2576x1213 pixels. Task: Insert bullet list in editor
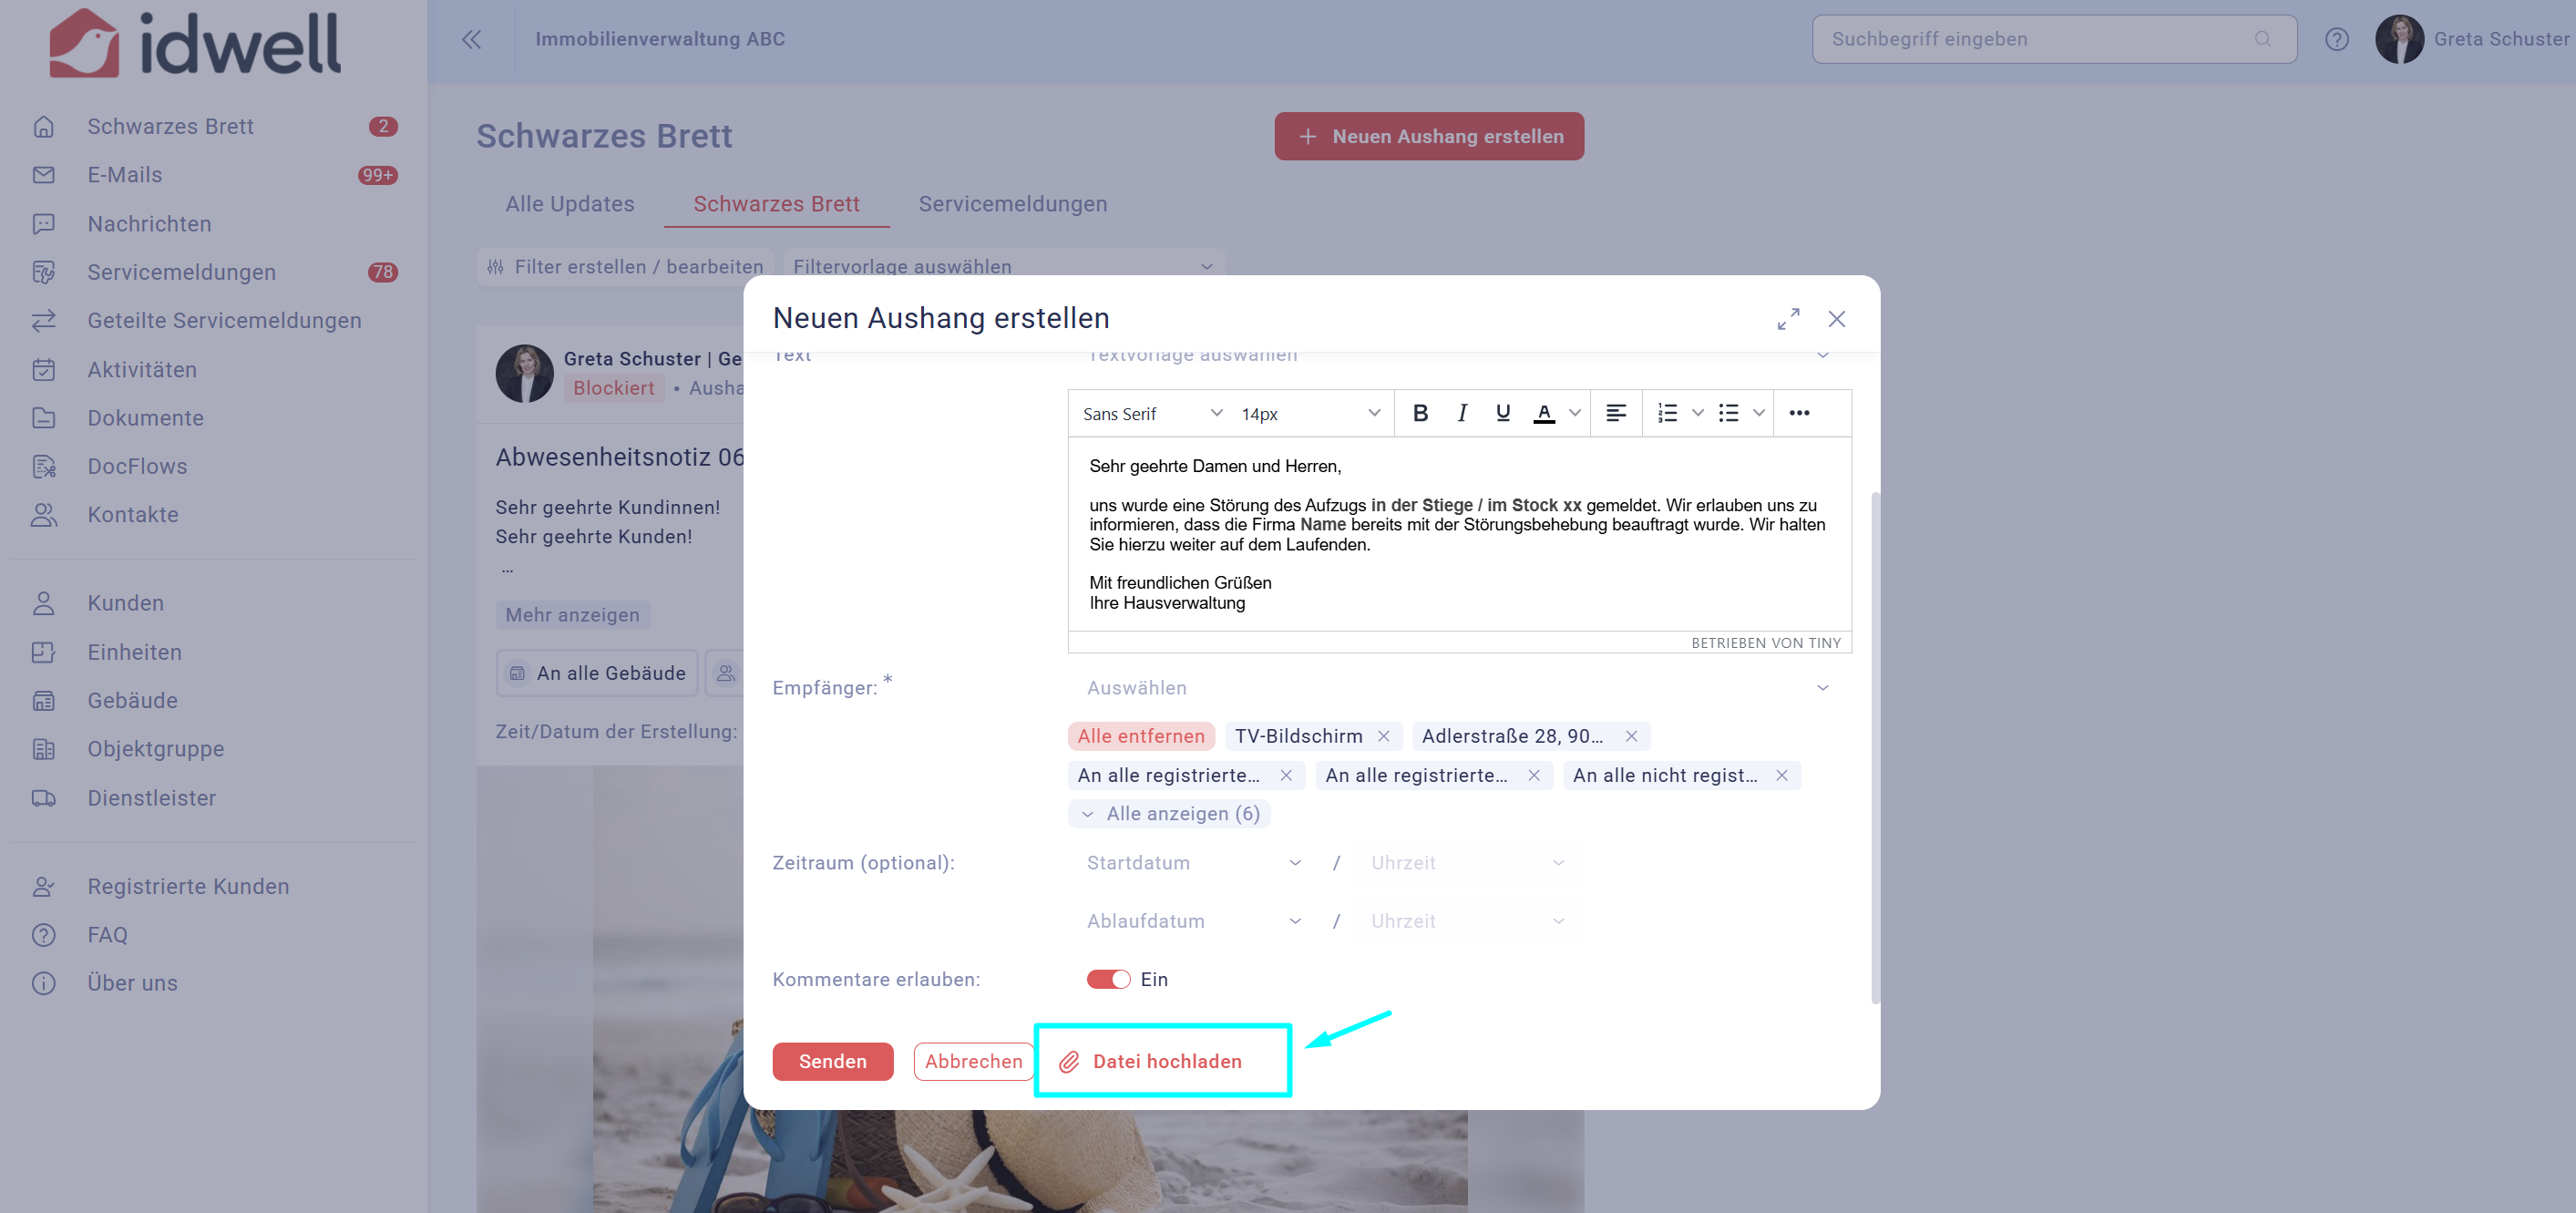[1728, 413]
